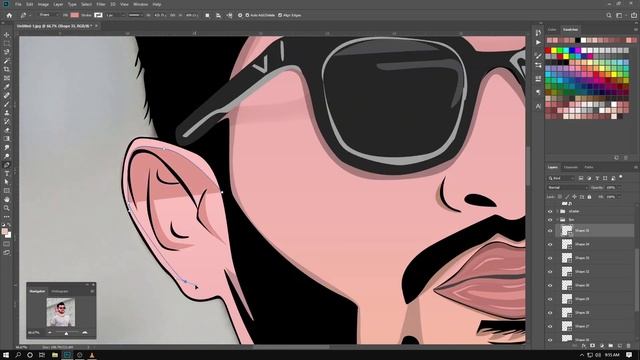
Task: Select the Shape 34 layer row
Action: click(x=595, y=244)
